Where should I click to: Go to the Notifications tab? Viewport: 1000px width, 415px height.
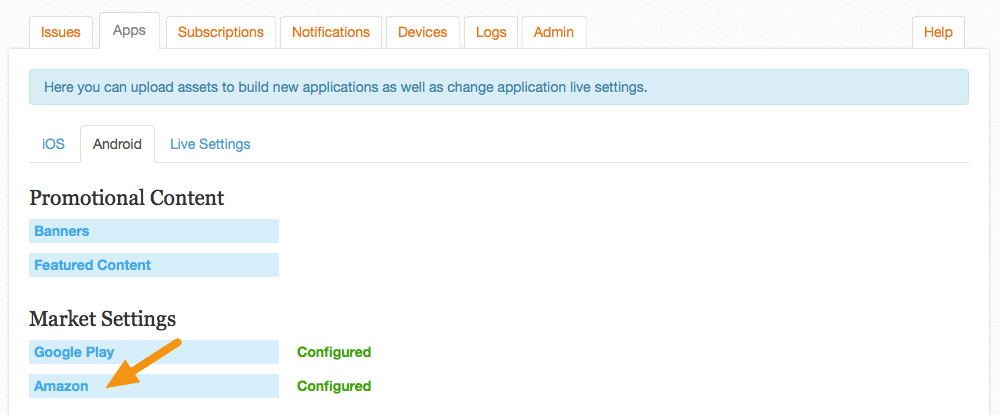pos(331,32)
